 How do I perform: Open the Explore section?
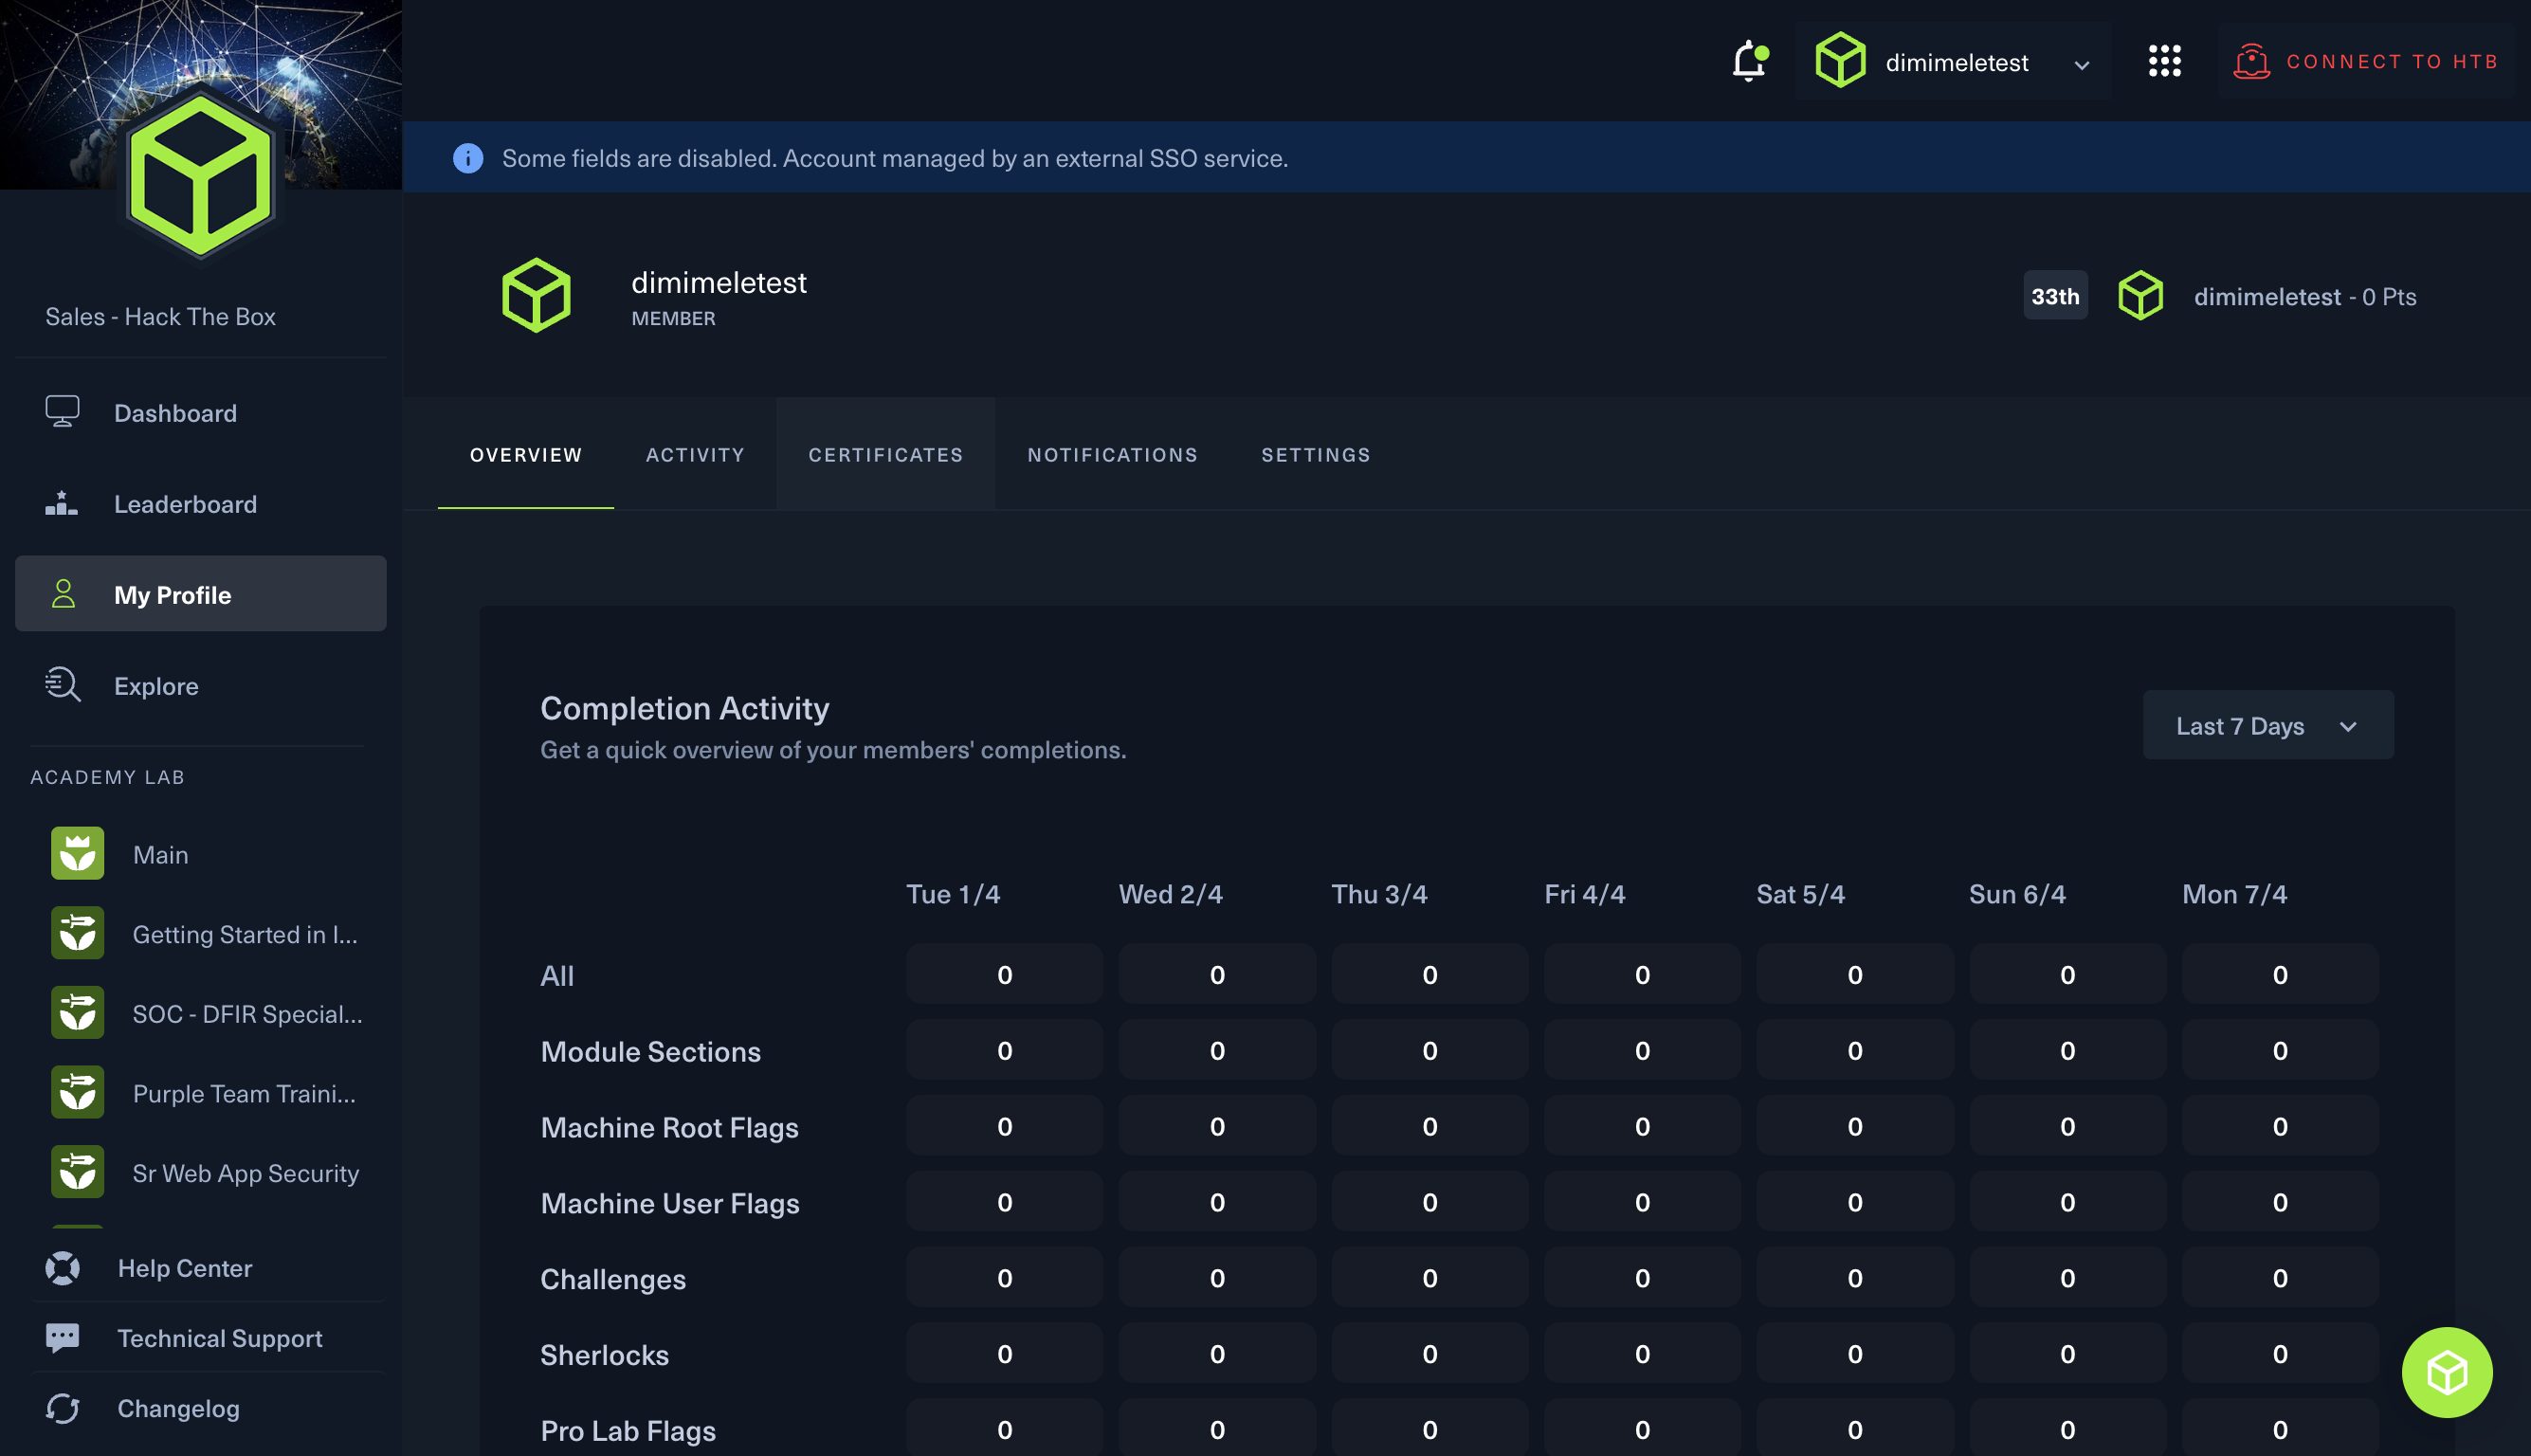tap(200, 685)
